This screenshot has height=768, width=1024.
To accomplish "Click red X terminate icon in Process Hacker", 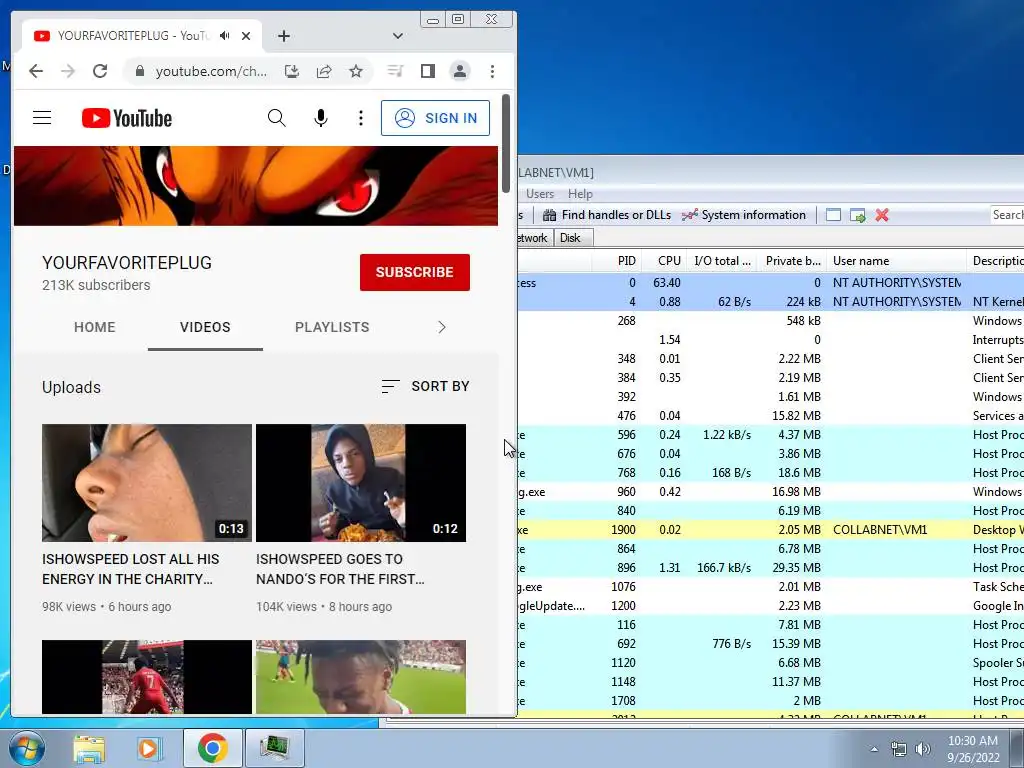I will coord(882,215).
